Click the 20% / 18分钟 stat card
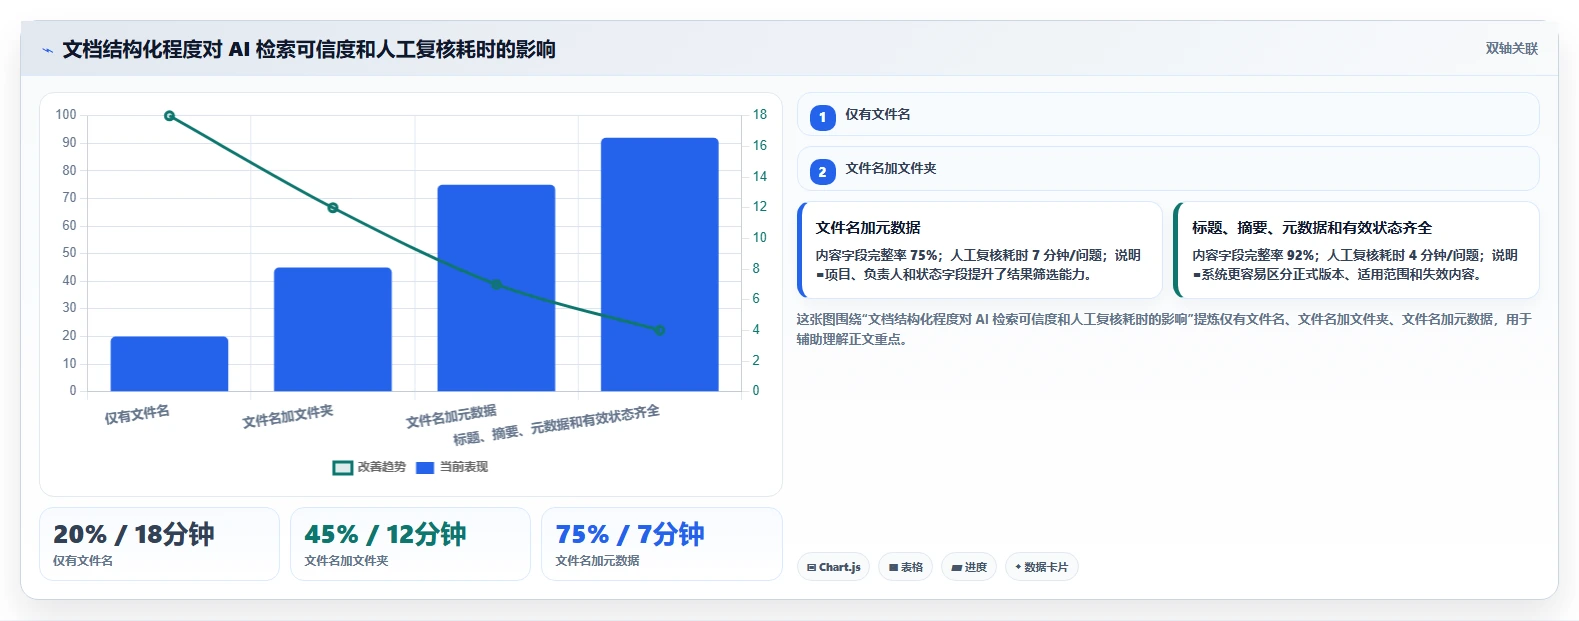This screenshot has width=1579, height=621. 159,544
